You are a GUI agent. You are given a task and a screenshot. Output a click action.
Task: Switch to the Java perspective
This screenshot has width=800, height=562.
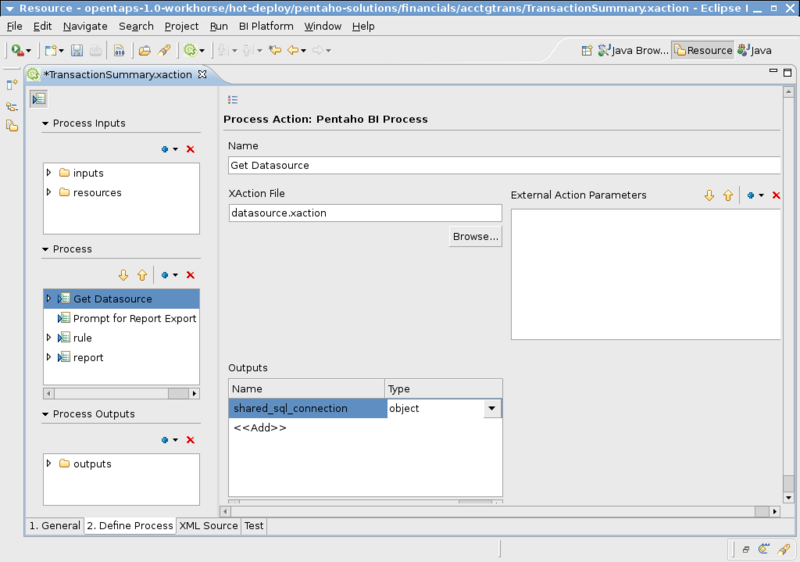755,50
